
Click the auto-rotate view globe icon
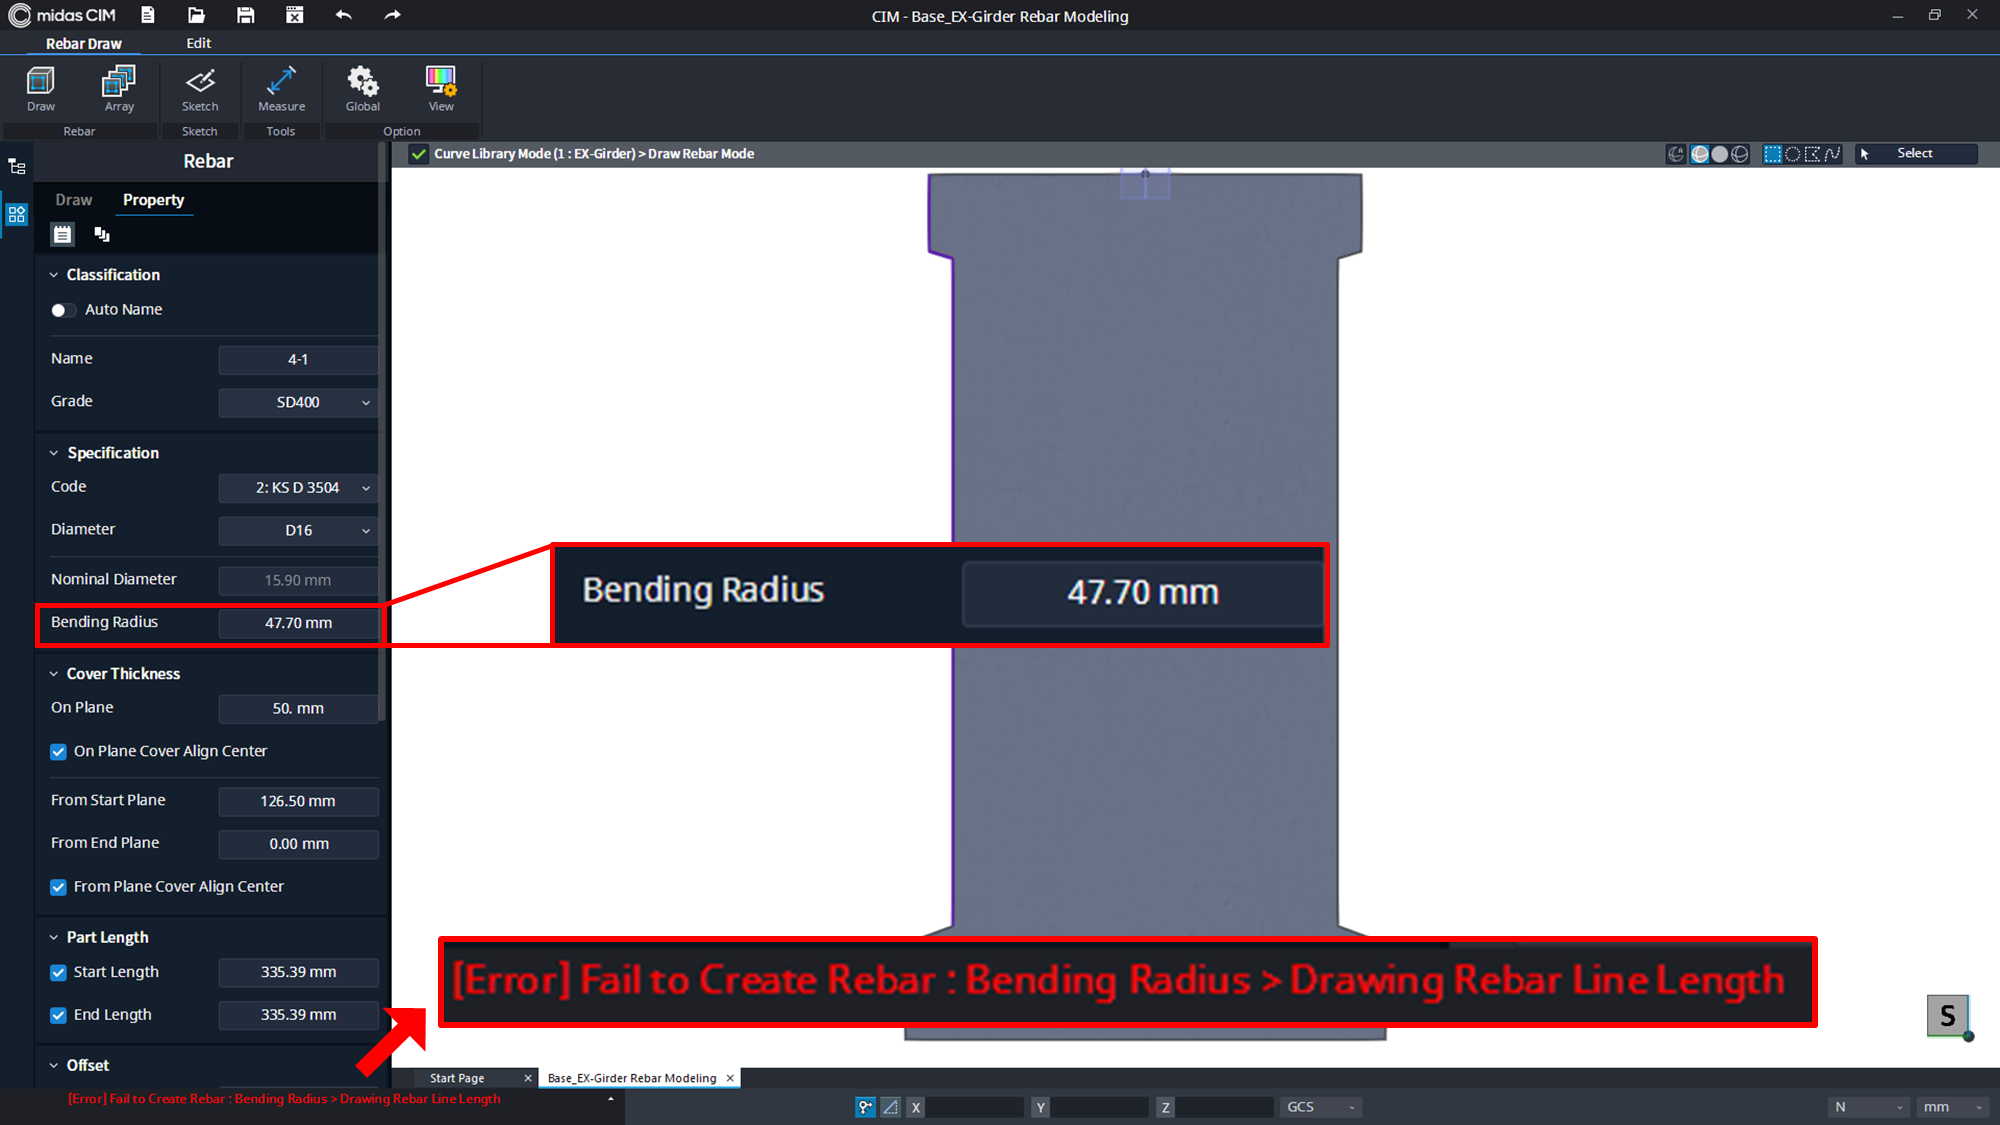pyautogui.click(x=1676, y=154)
